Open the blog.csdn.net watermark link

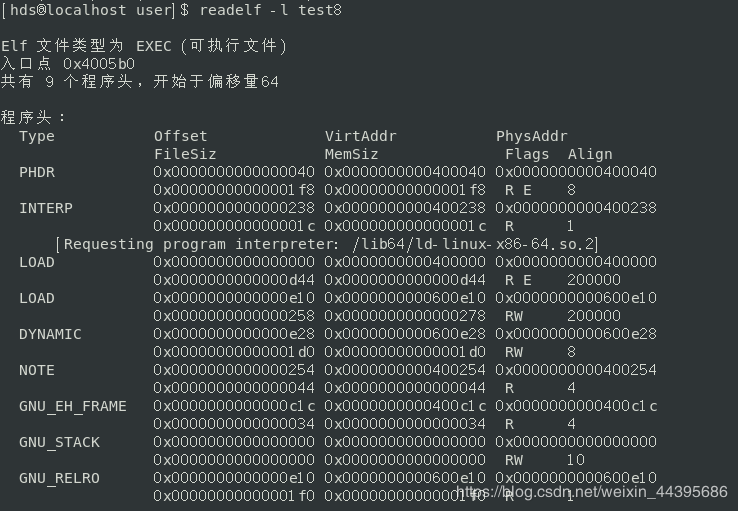[592, 492]
